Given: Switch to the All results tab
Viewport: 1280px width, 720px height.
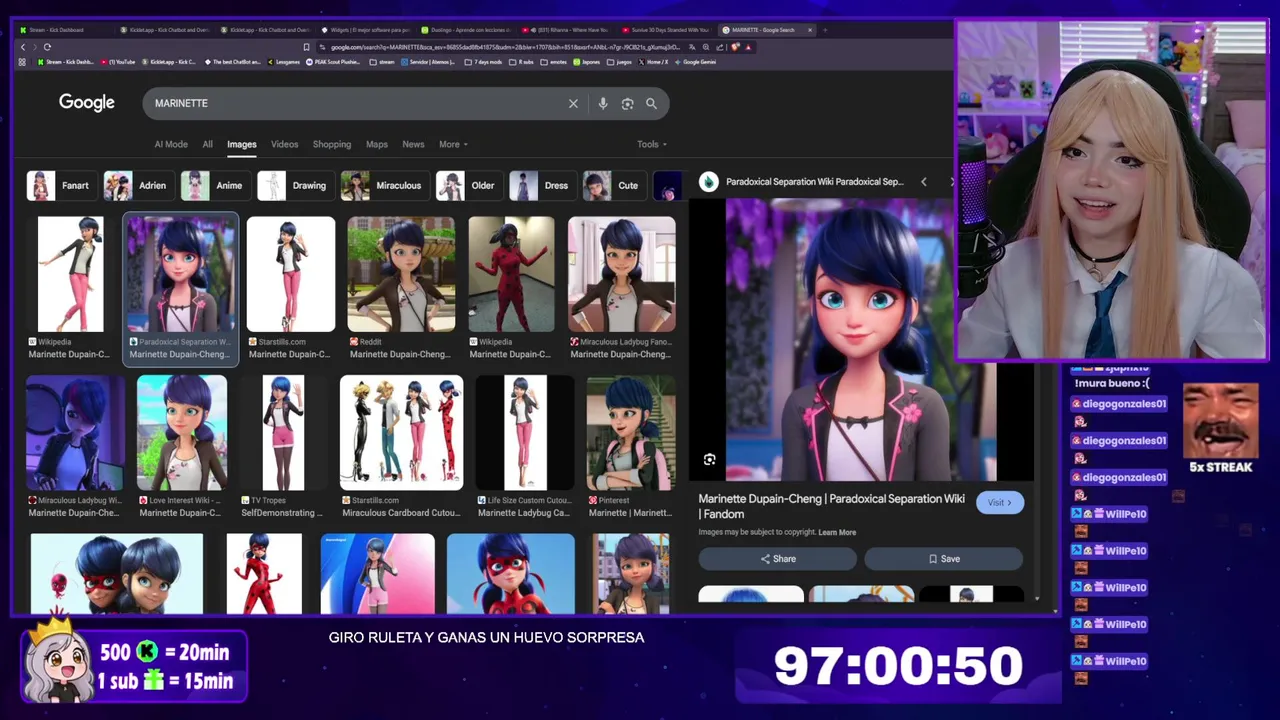Looking at the screenshot, I should click(207, 144).
